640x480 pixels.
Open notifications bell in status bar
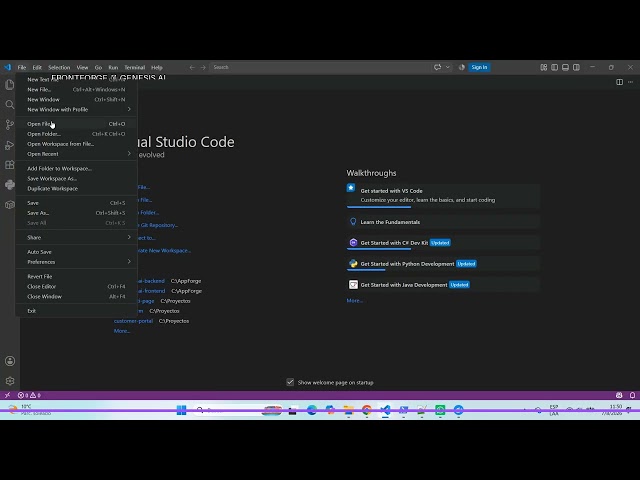[x=632, y=395]
